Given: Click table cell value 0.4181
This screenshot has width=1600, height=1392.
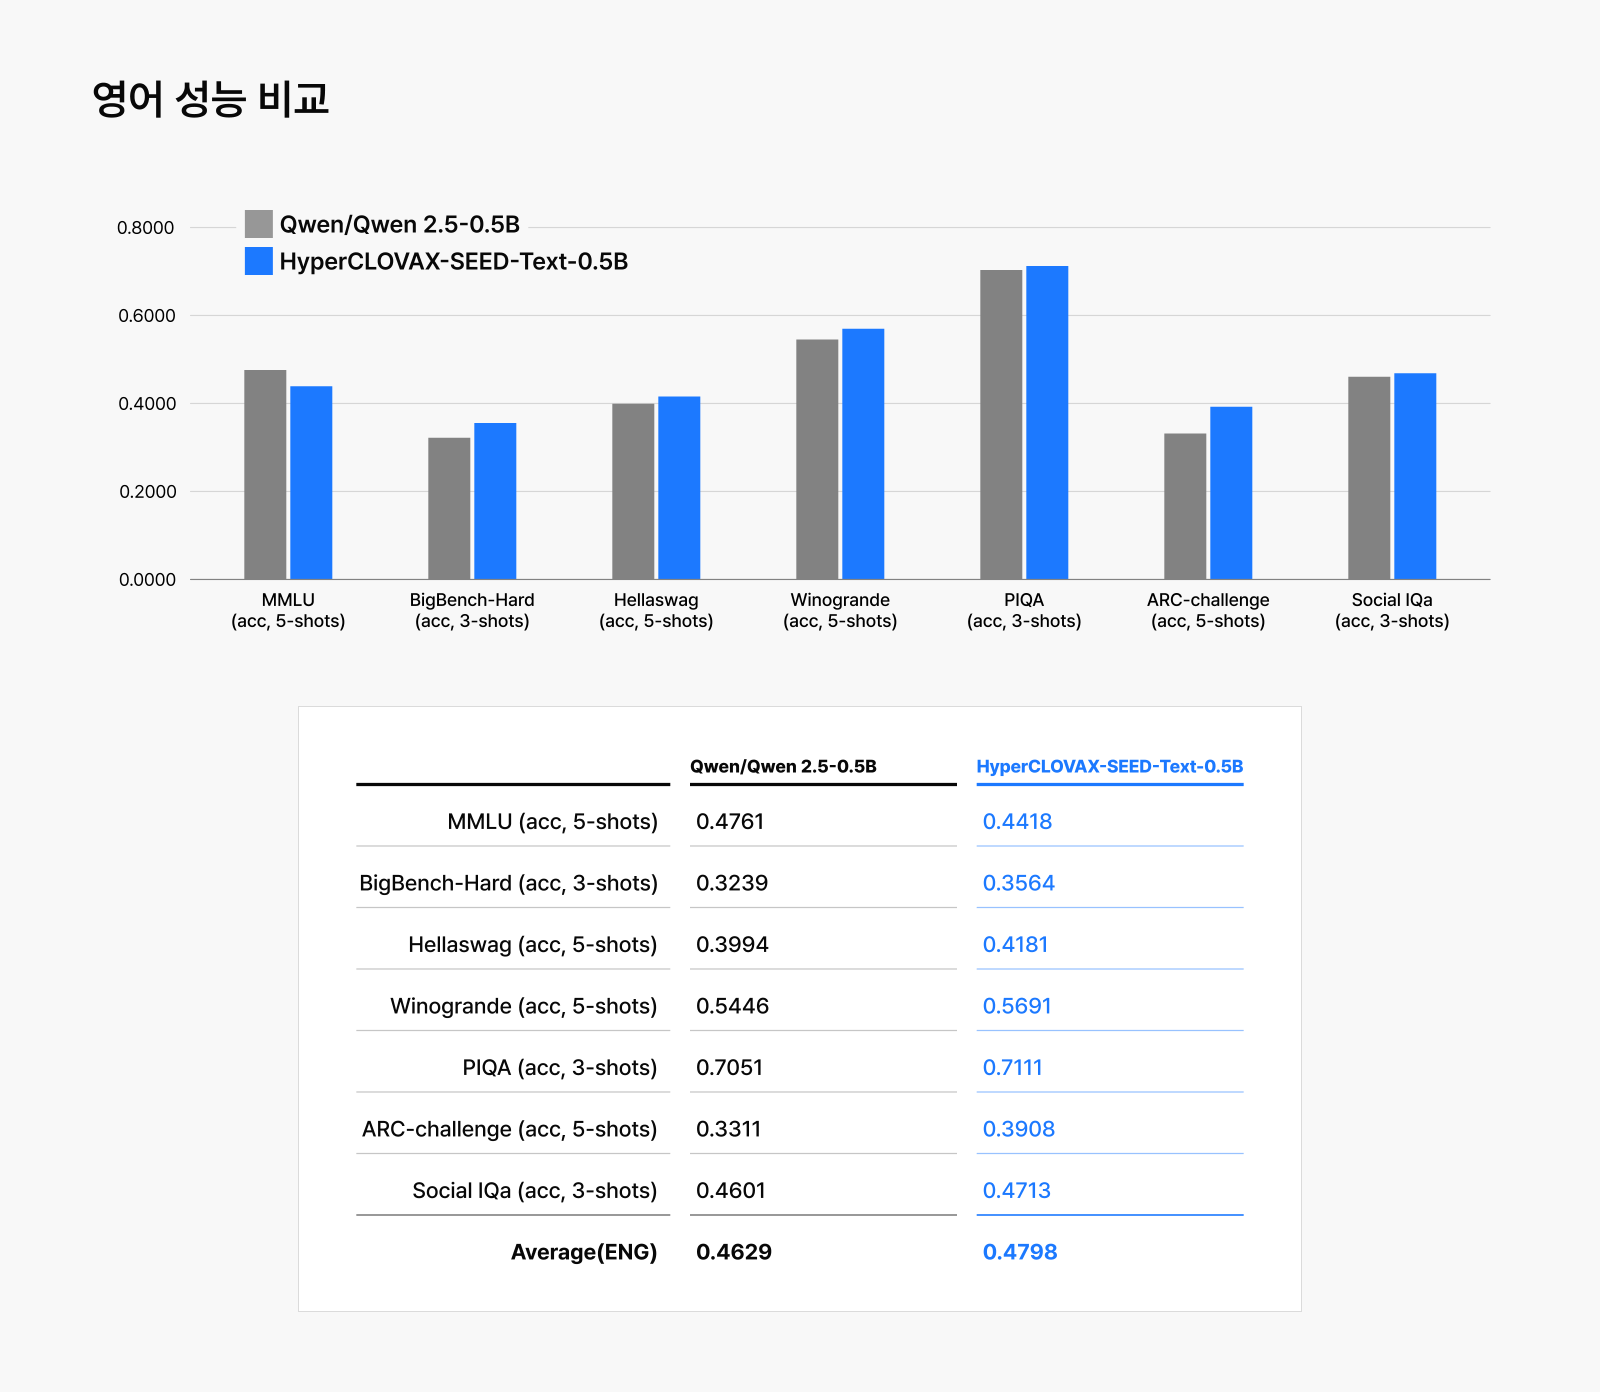Looking at the screenshot, I should pos(1015,945).
